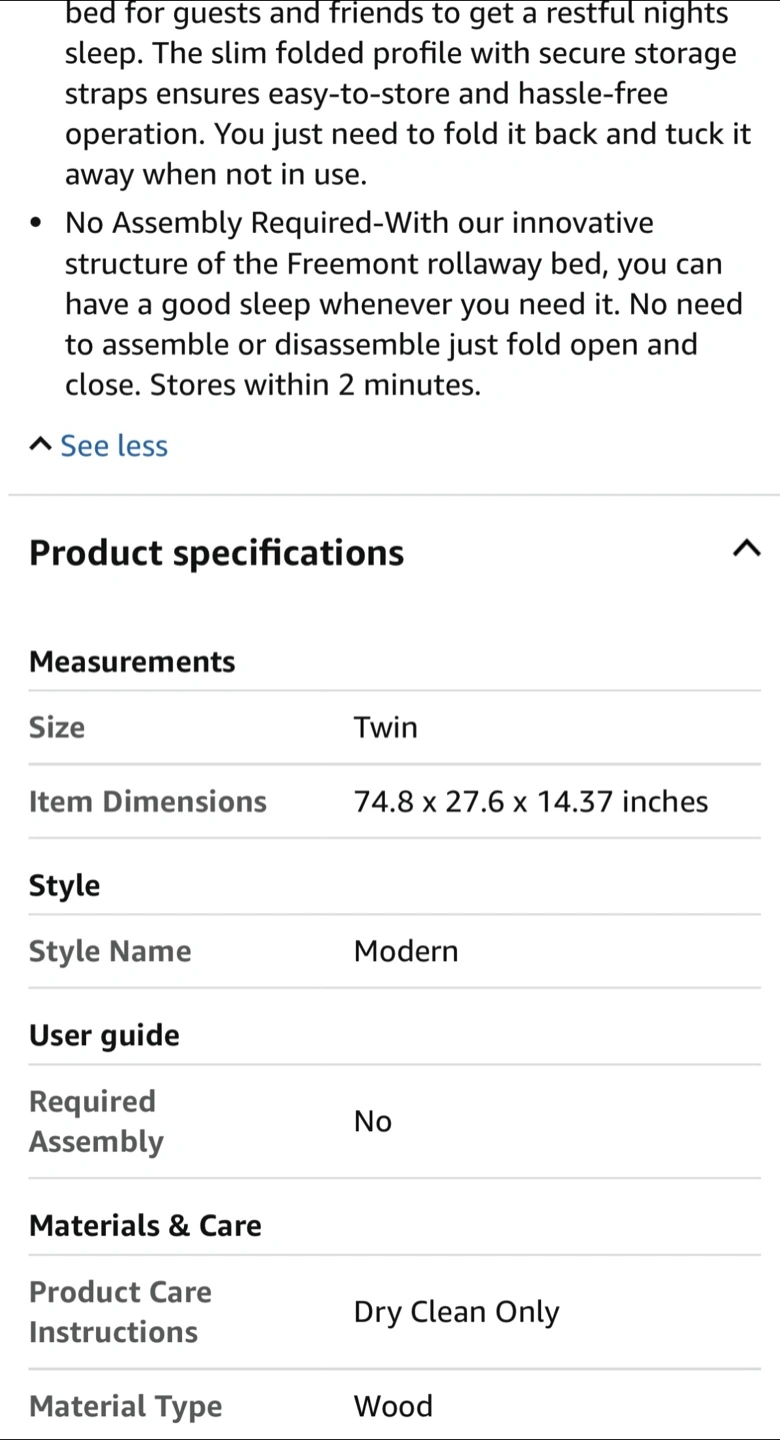Tap the Size row label

click(57, 727)
